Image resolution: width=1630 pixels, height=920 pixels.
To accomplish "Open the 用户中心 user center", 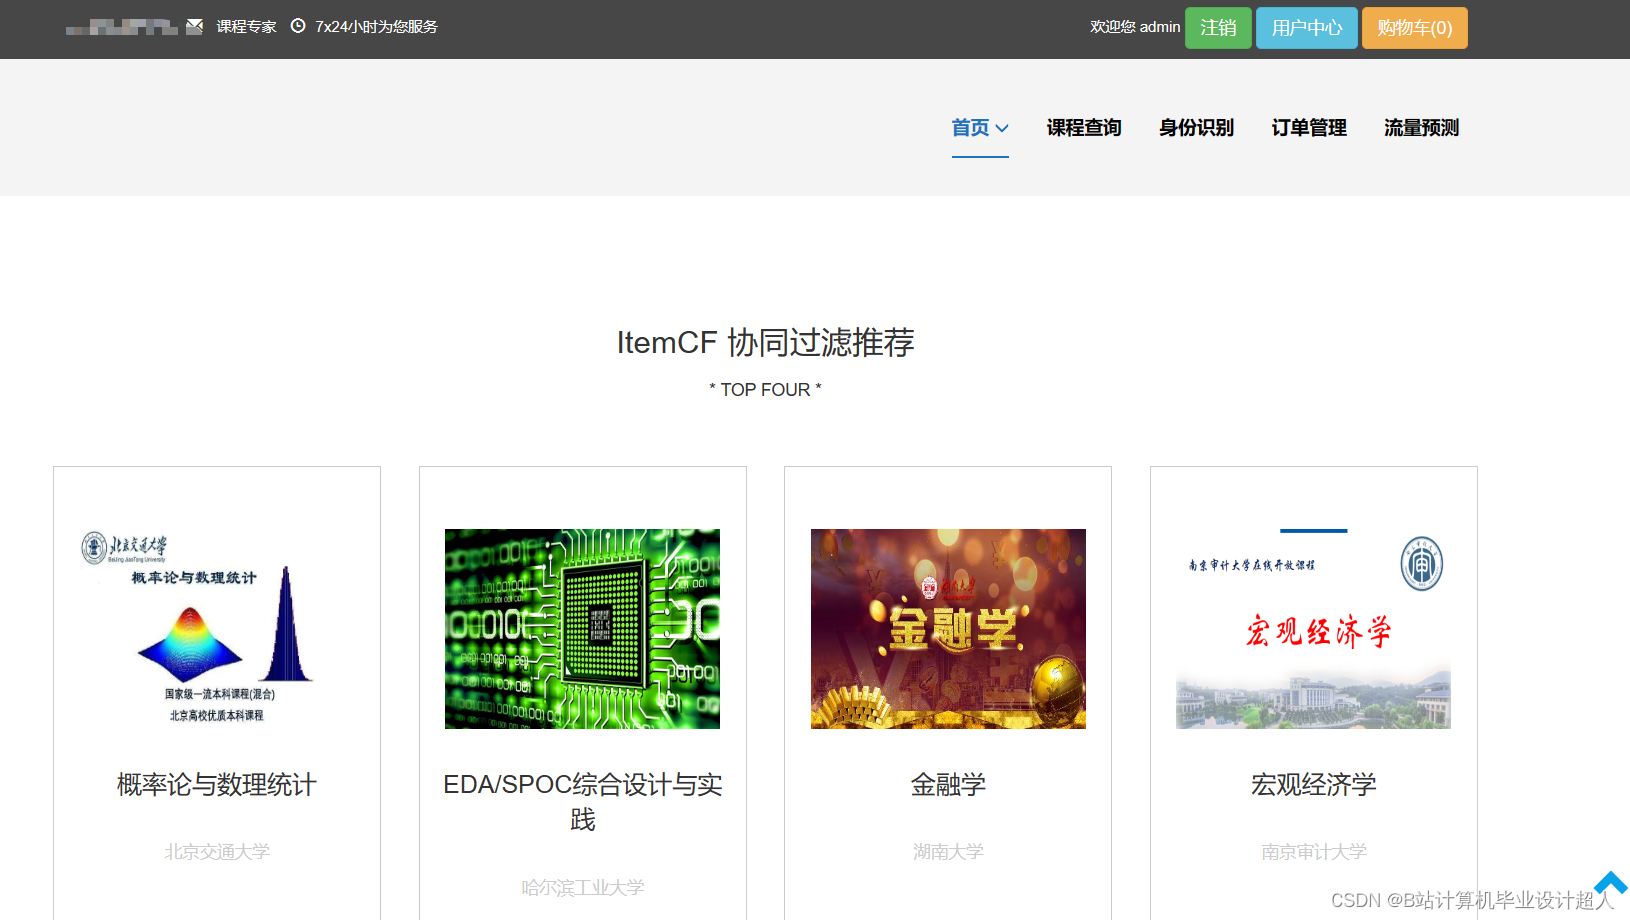I will click(x=1306, y=28).
